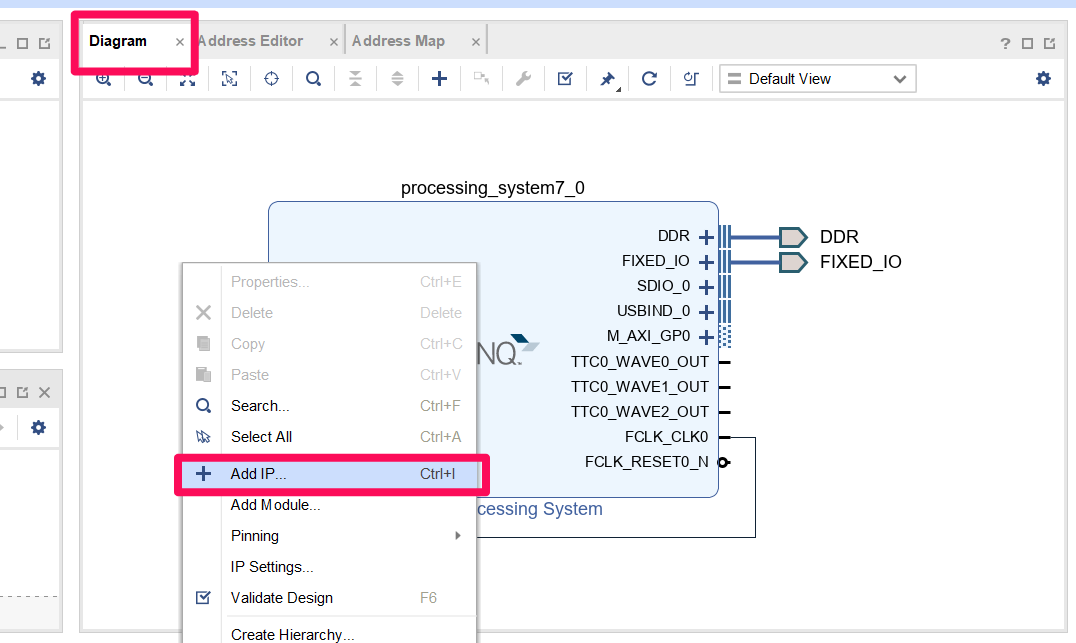Switch to the Diagram tab
Image resolution: width=1076 pixels, height=643 pixels.
click(118, 41)
